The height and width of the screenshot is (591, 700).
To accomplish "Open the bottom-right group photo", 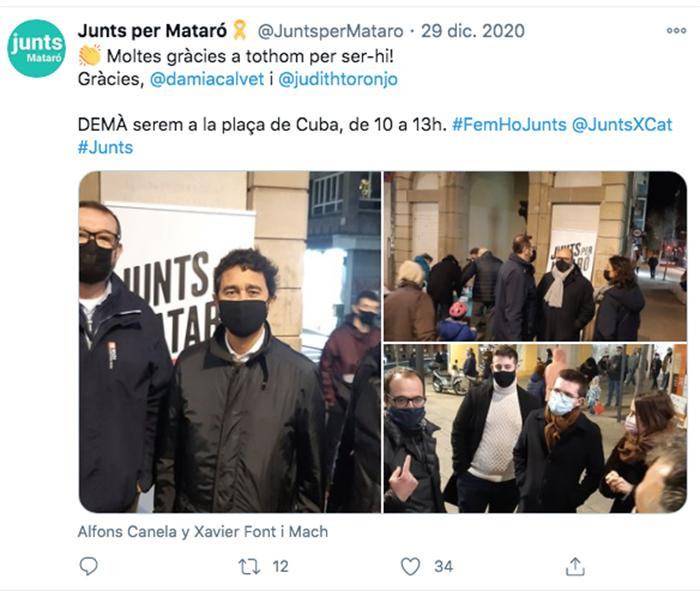I will [x=535, y=429].
